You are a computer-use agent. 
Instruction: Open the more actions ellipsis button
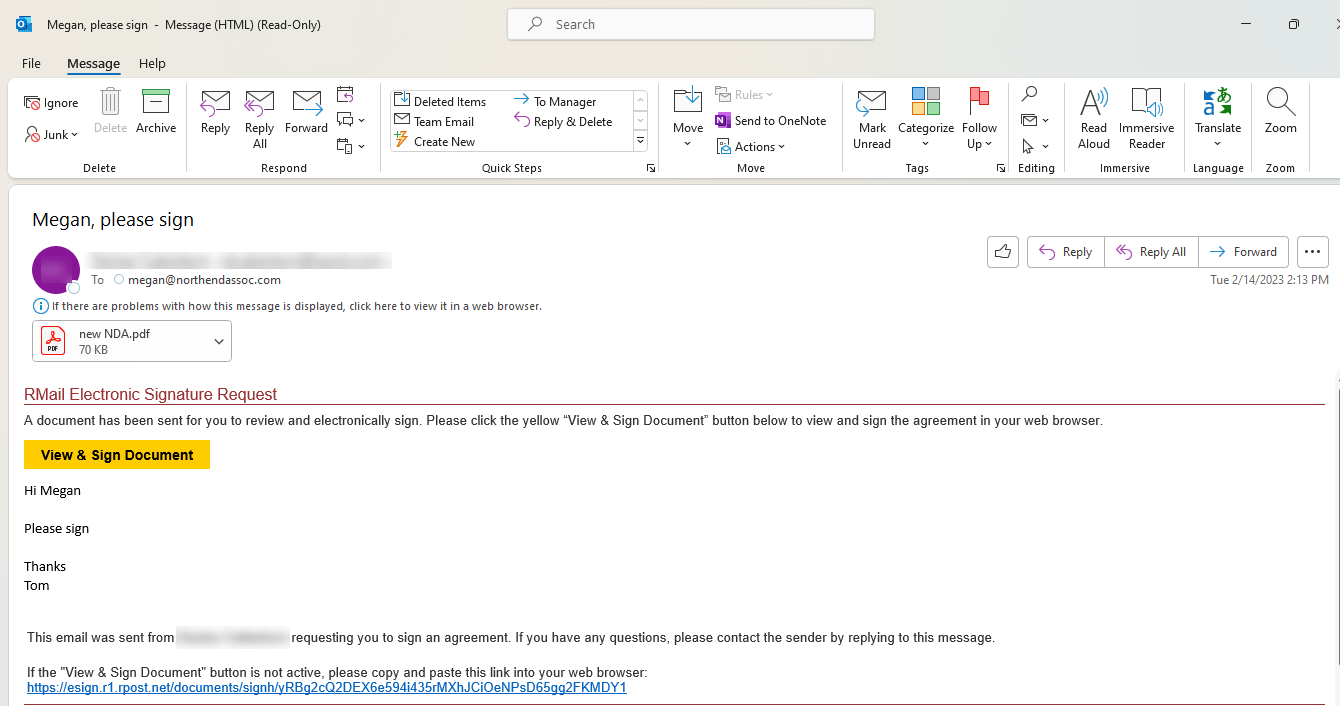(x=1312, y=252)
